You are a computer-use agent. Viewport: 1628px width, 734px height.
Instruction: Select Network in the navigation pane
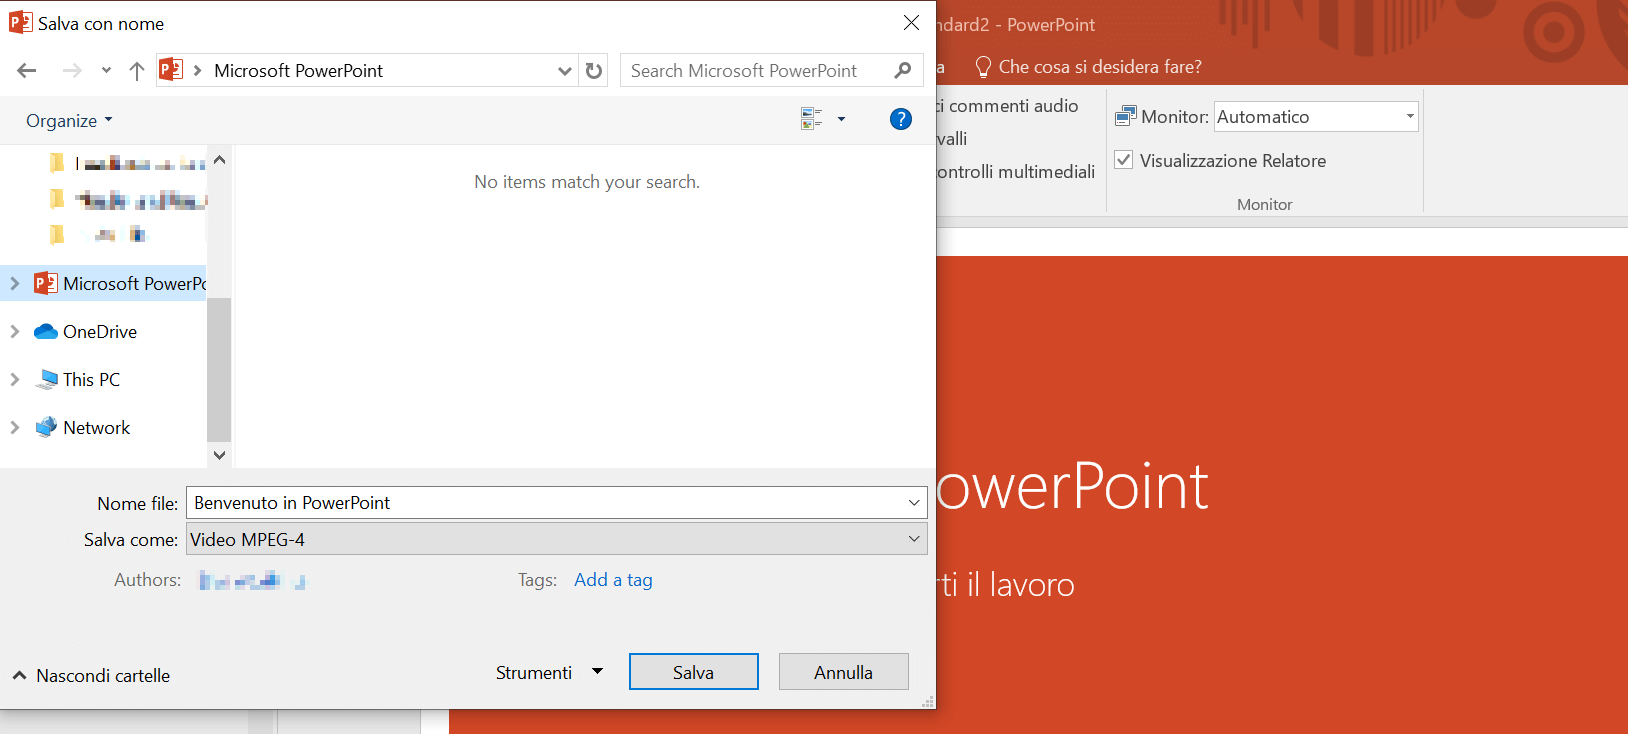96,428
